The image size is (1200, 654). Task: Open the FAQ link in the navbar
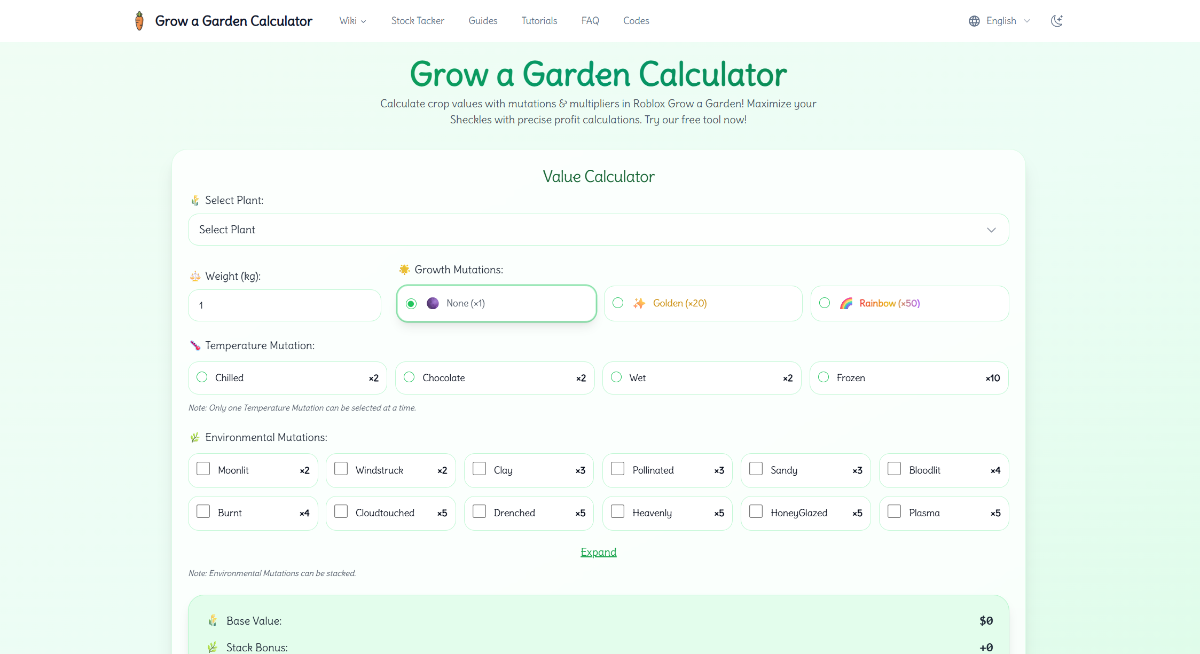click(x=590, y=20)
